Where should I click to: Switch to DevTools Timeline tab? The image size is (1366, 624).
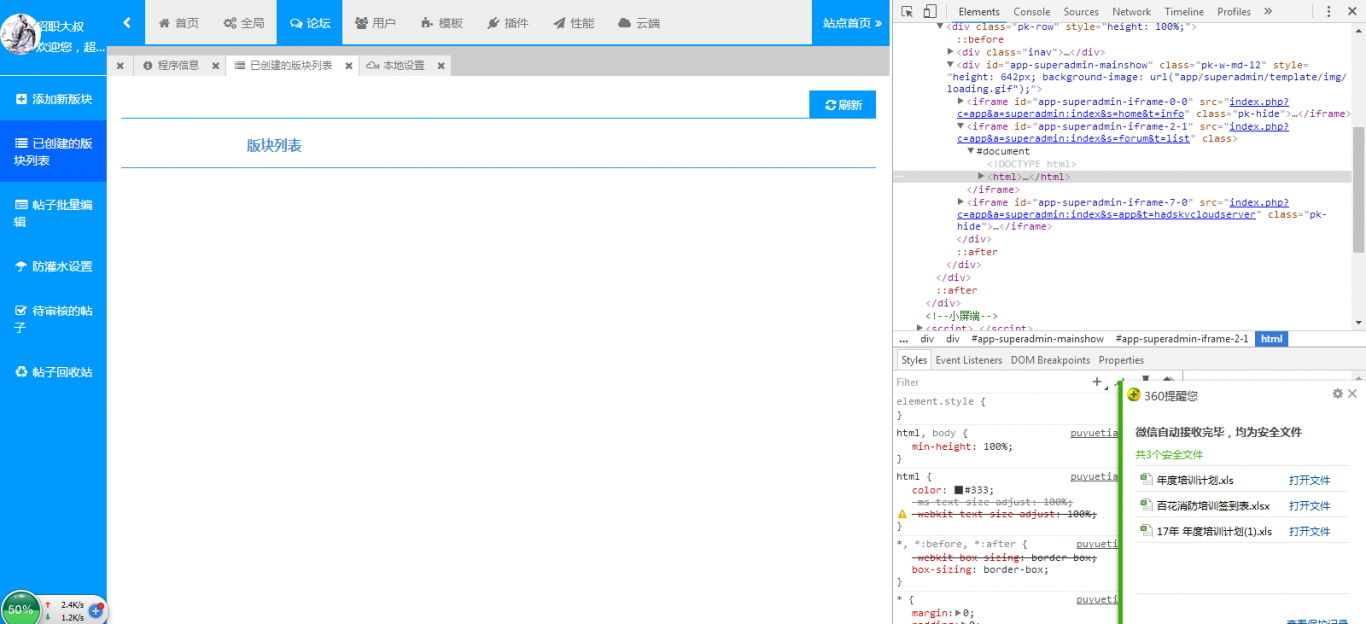1184,12
